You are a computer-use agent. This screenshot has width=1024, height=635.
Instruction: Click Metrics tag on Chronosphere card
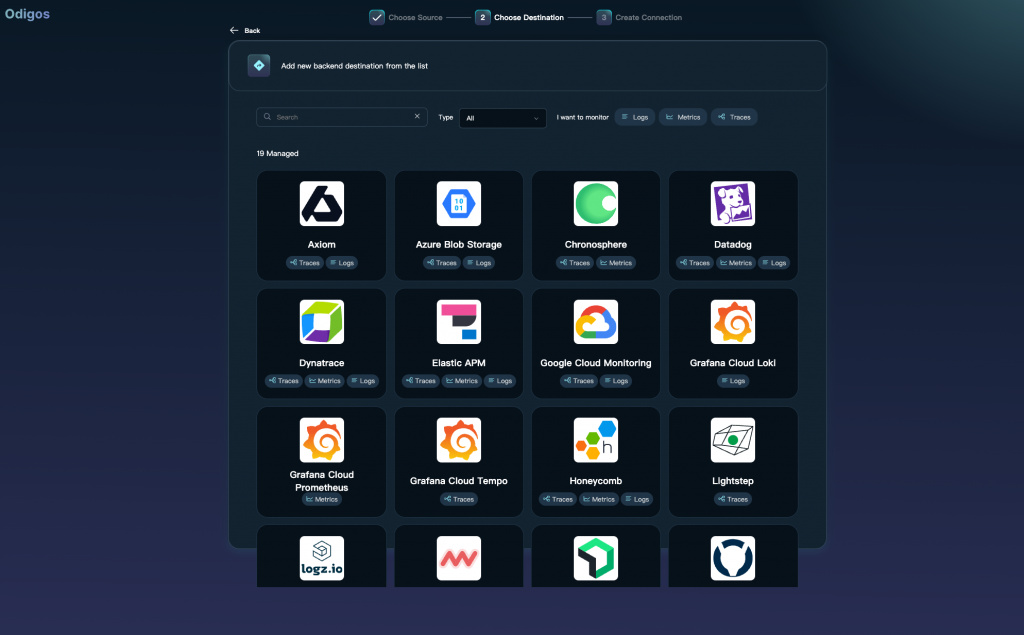pos(616,263)
